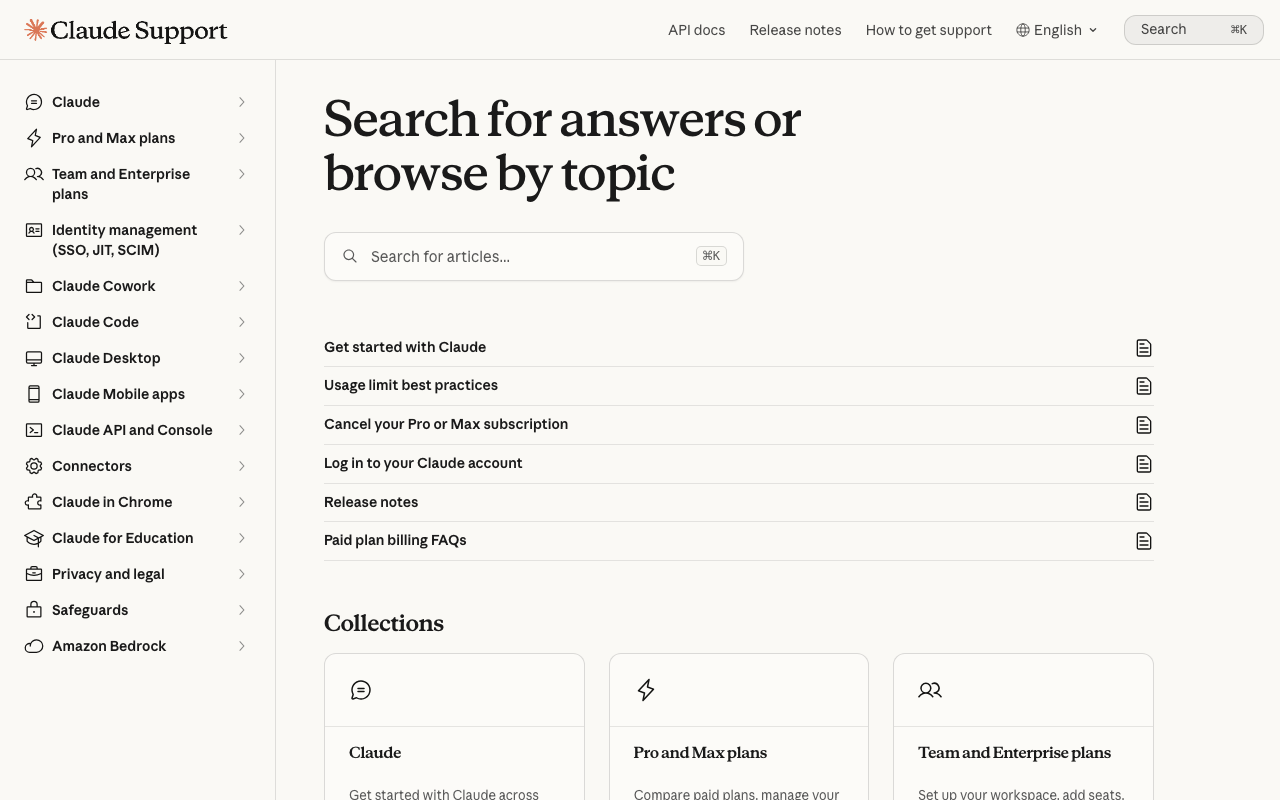Click the Claude Support logo
1280x800 pixels.
[x=126, y=30]
